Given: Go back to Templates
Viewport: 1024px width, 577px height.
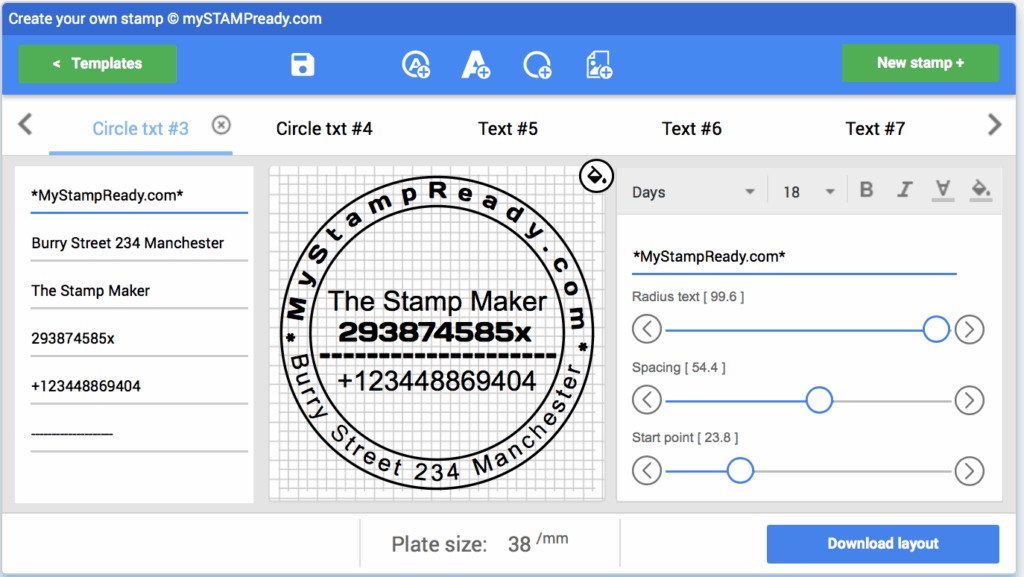Looking at the screenshot, I should 97,64.
